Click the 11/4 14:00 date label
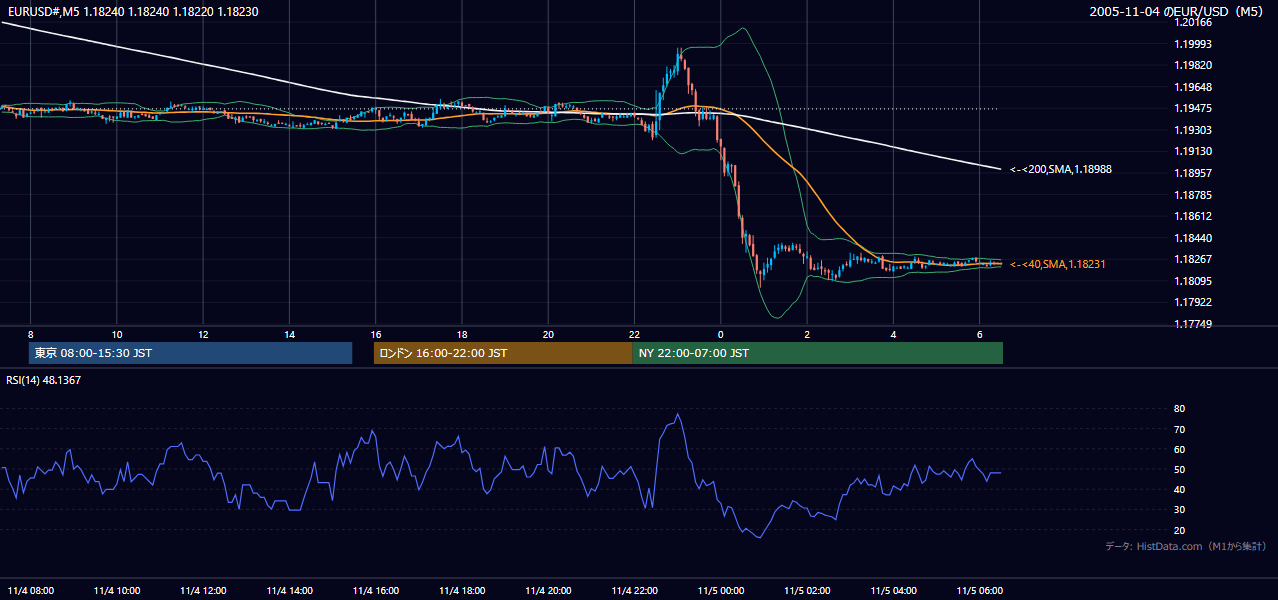This screenshot has width=1278, height=600. tap(290, 590)
